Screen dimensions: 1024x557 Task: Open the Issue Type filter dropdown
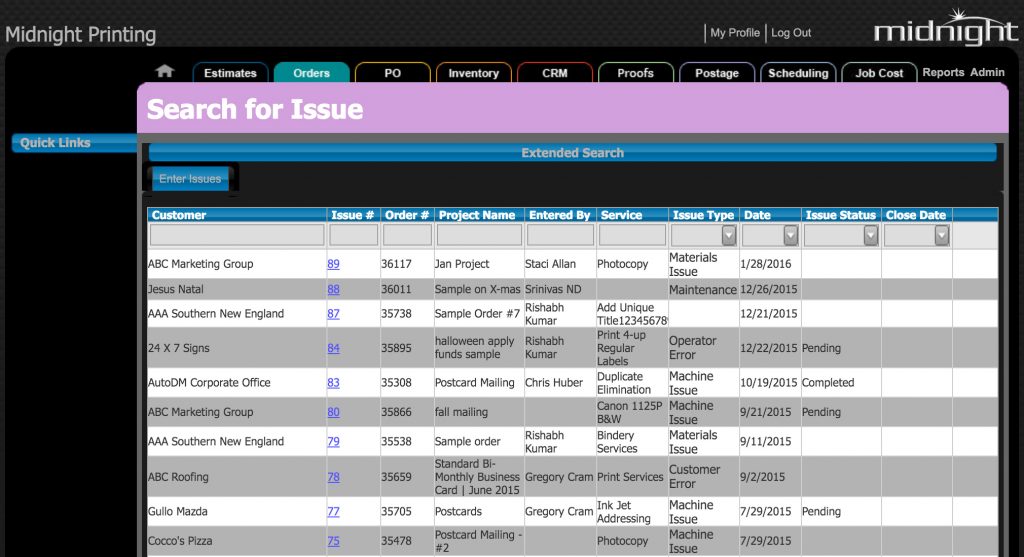729,235
